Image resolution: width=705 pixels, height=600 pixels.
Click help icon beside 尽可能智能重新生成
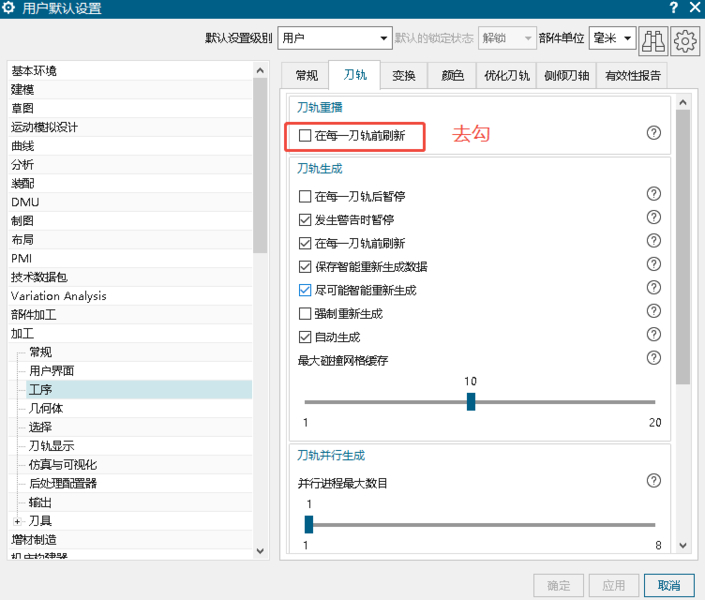[653, 287]
